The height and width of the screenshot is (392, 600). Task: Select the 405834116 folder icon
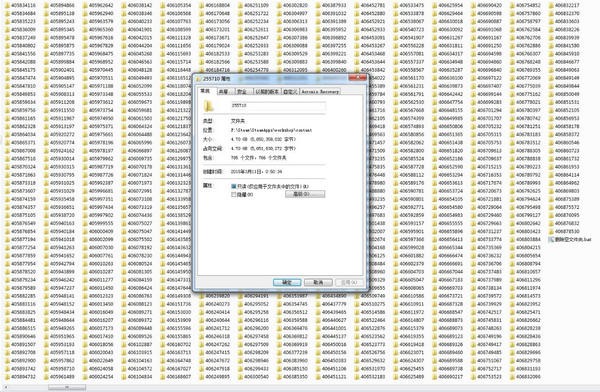click(7, 5)
